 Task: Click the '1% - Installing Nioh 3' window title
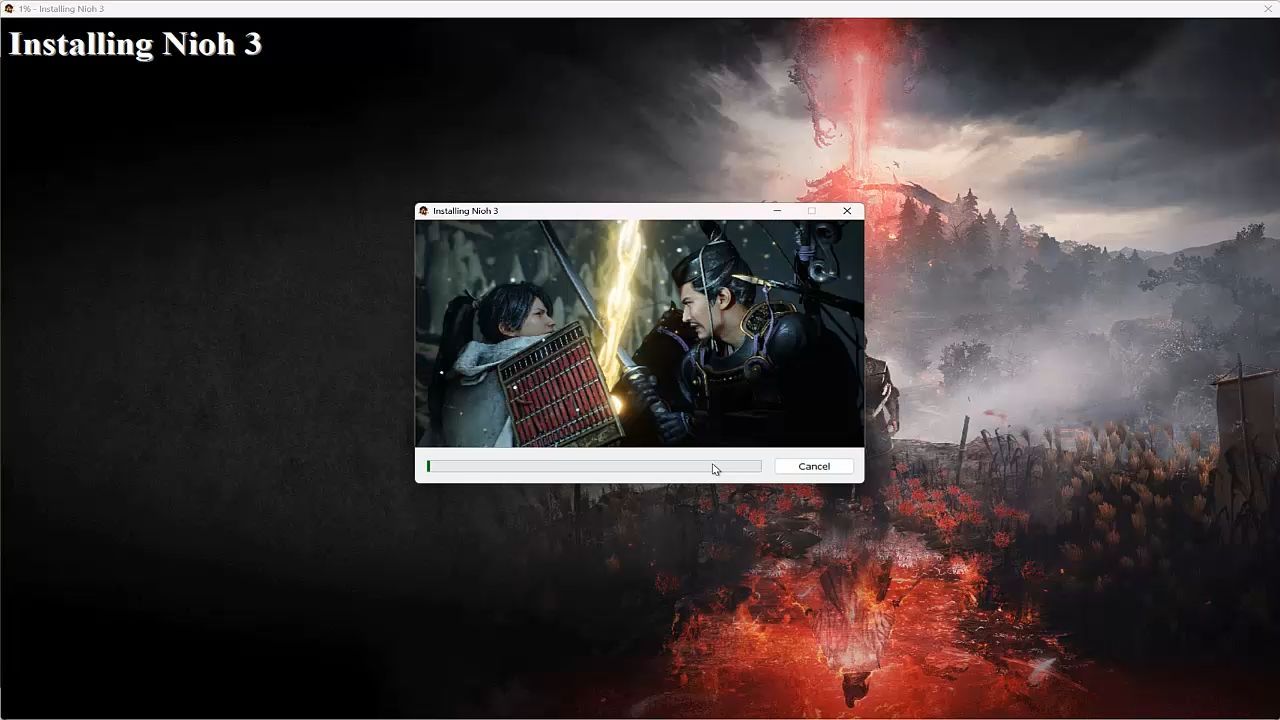pos(61,9)
